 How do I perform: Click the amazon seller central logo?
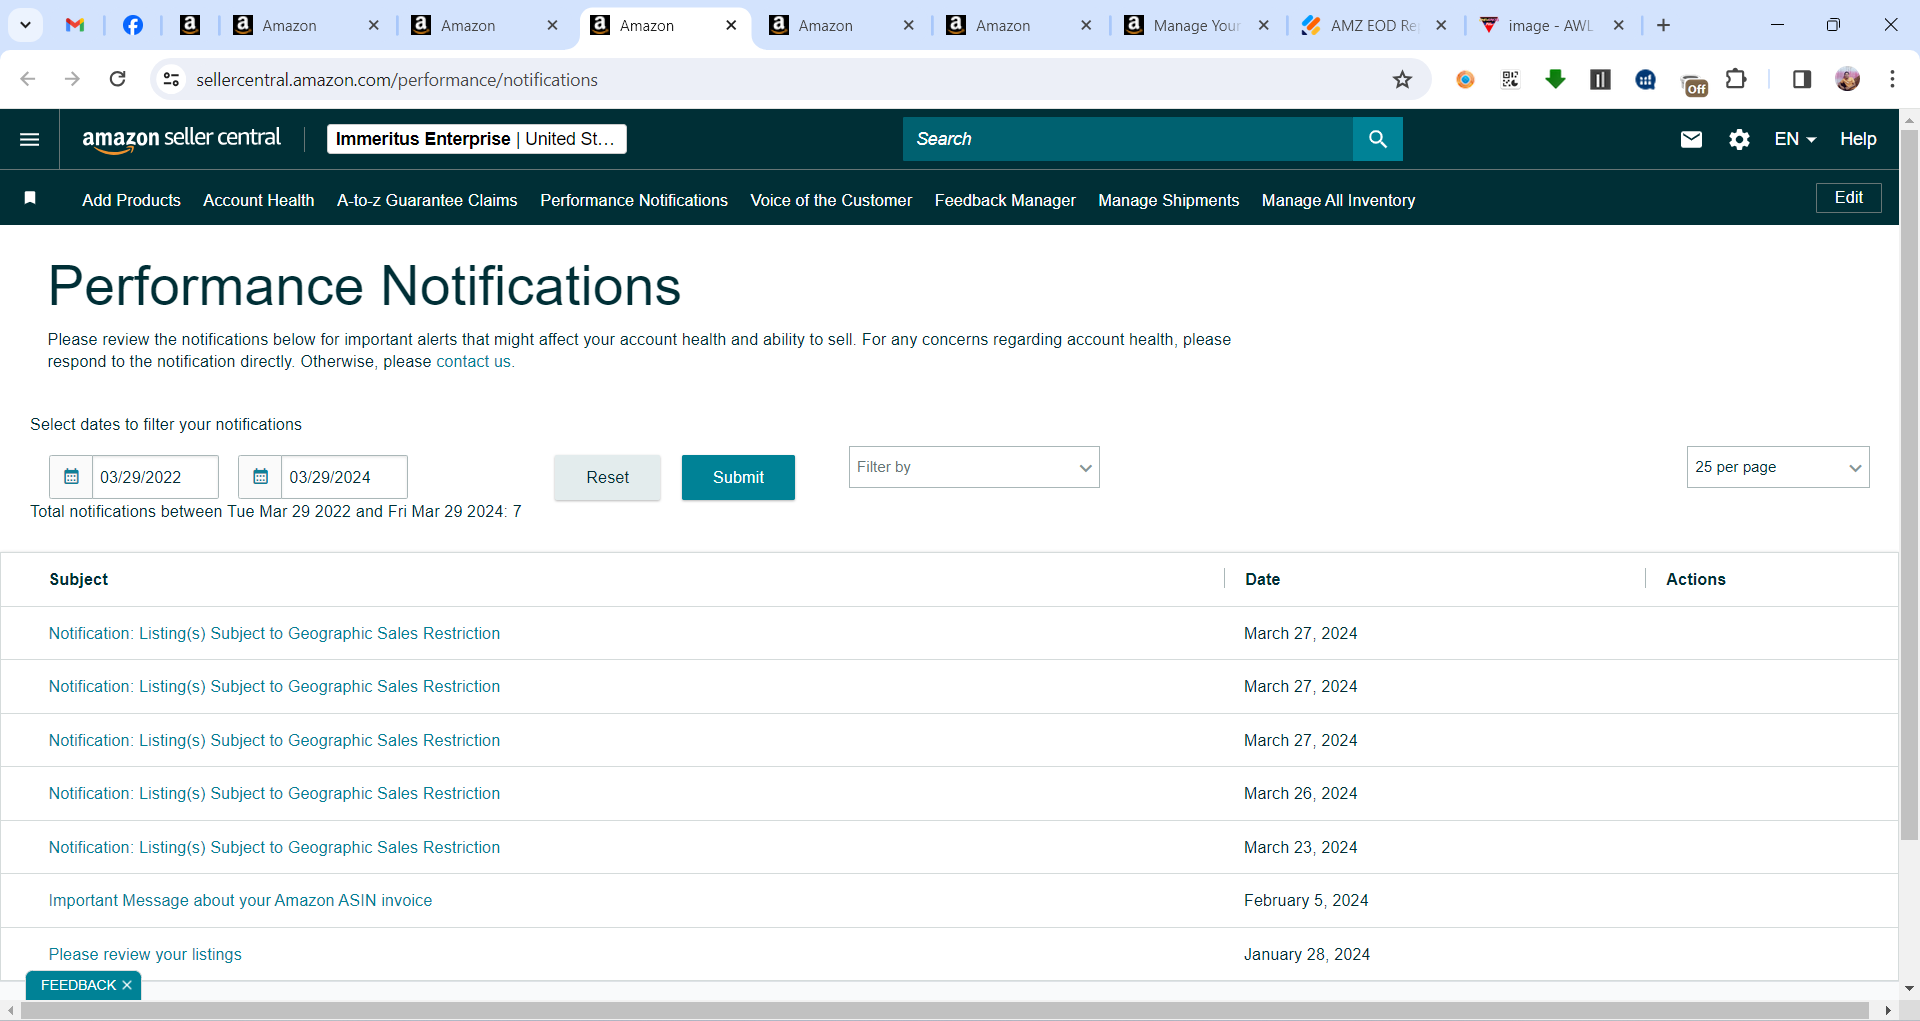pos(181,139)
